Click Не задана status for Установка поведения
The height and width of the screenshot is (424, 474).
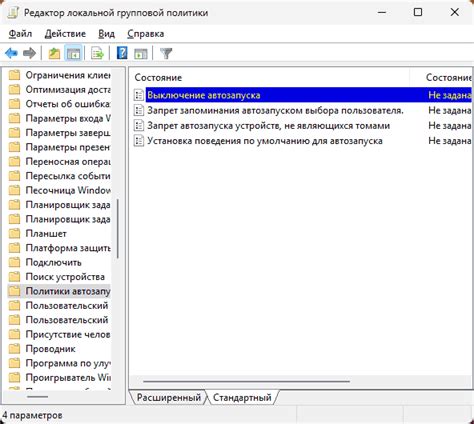coord(449,141)
